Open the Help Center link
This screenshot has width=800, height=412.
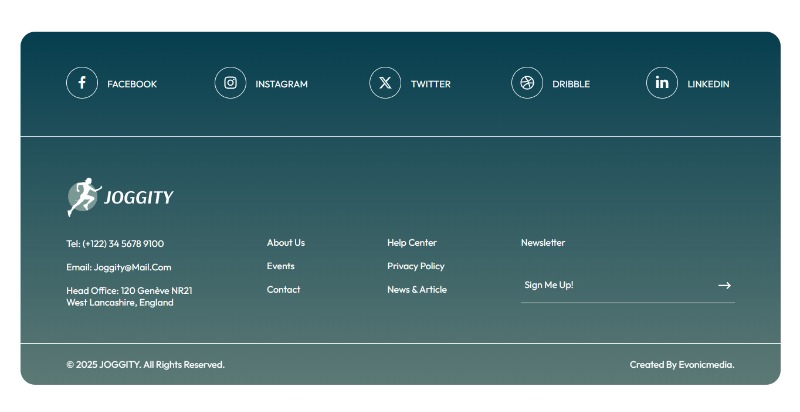[x=412, y=243]
